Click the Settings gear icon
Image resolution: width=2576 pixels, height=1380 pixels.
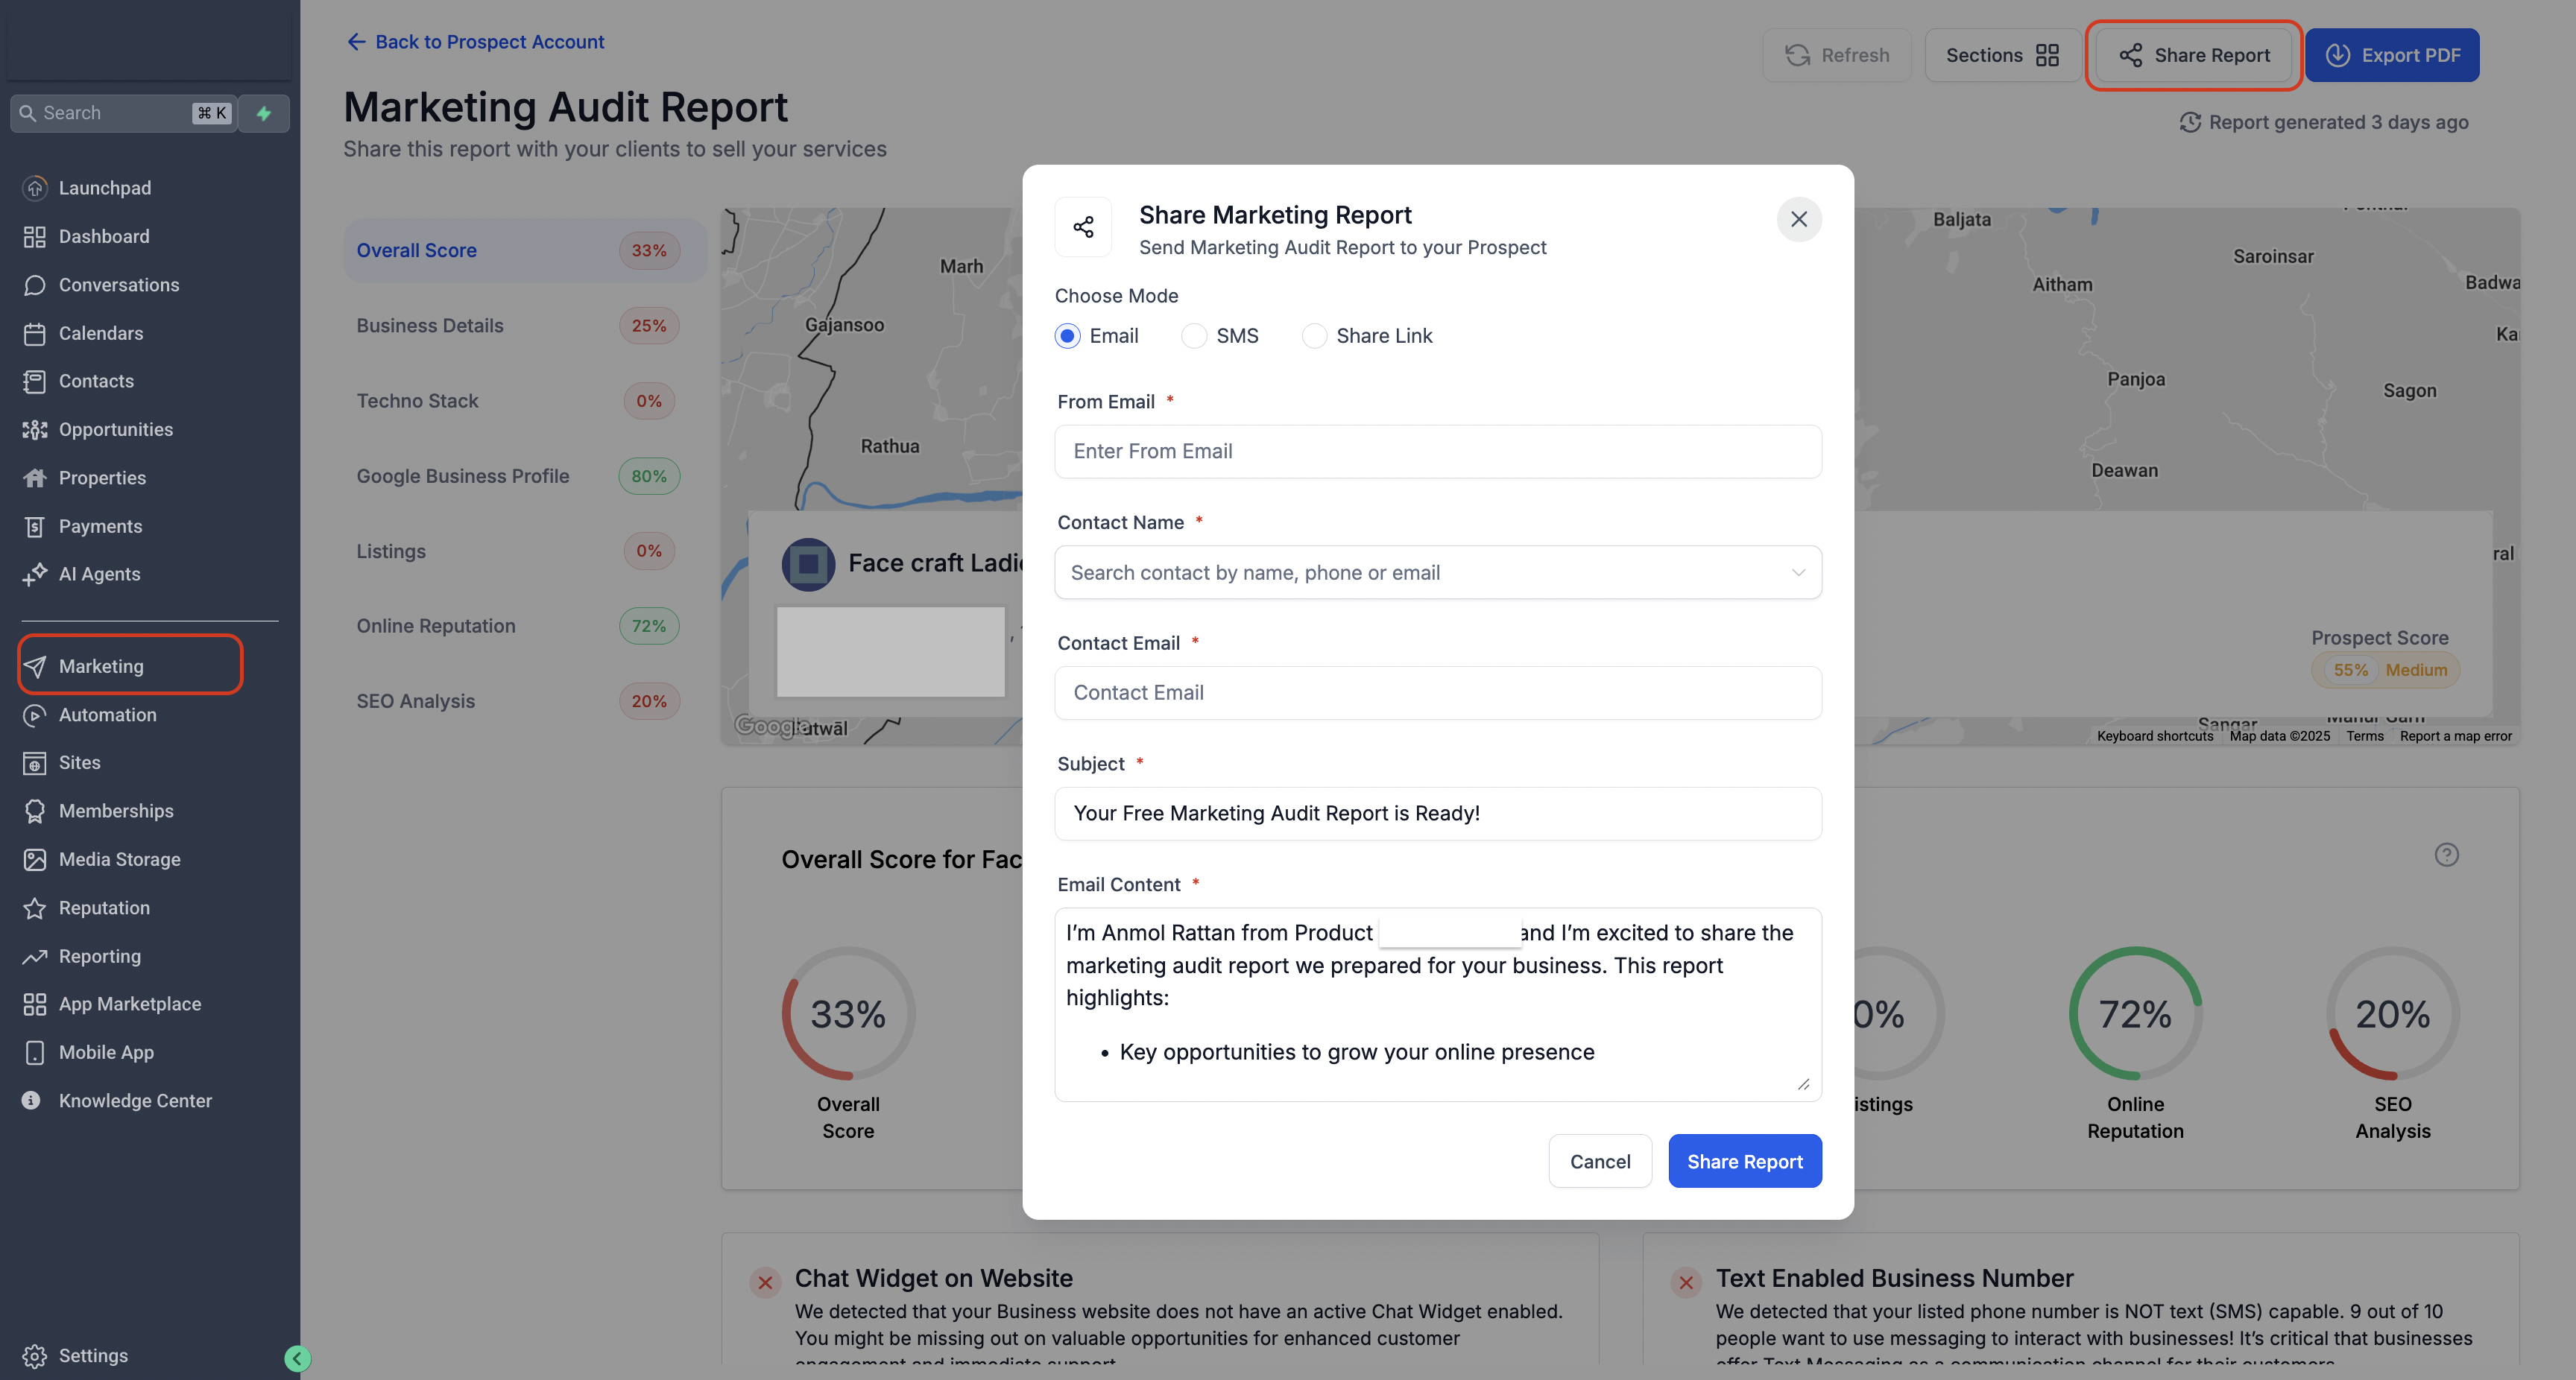pyautogui.click(x=35, y=1356)
